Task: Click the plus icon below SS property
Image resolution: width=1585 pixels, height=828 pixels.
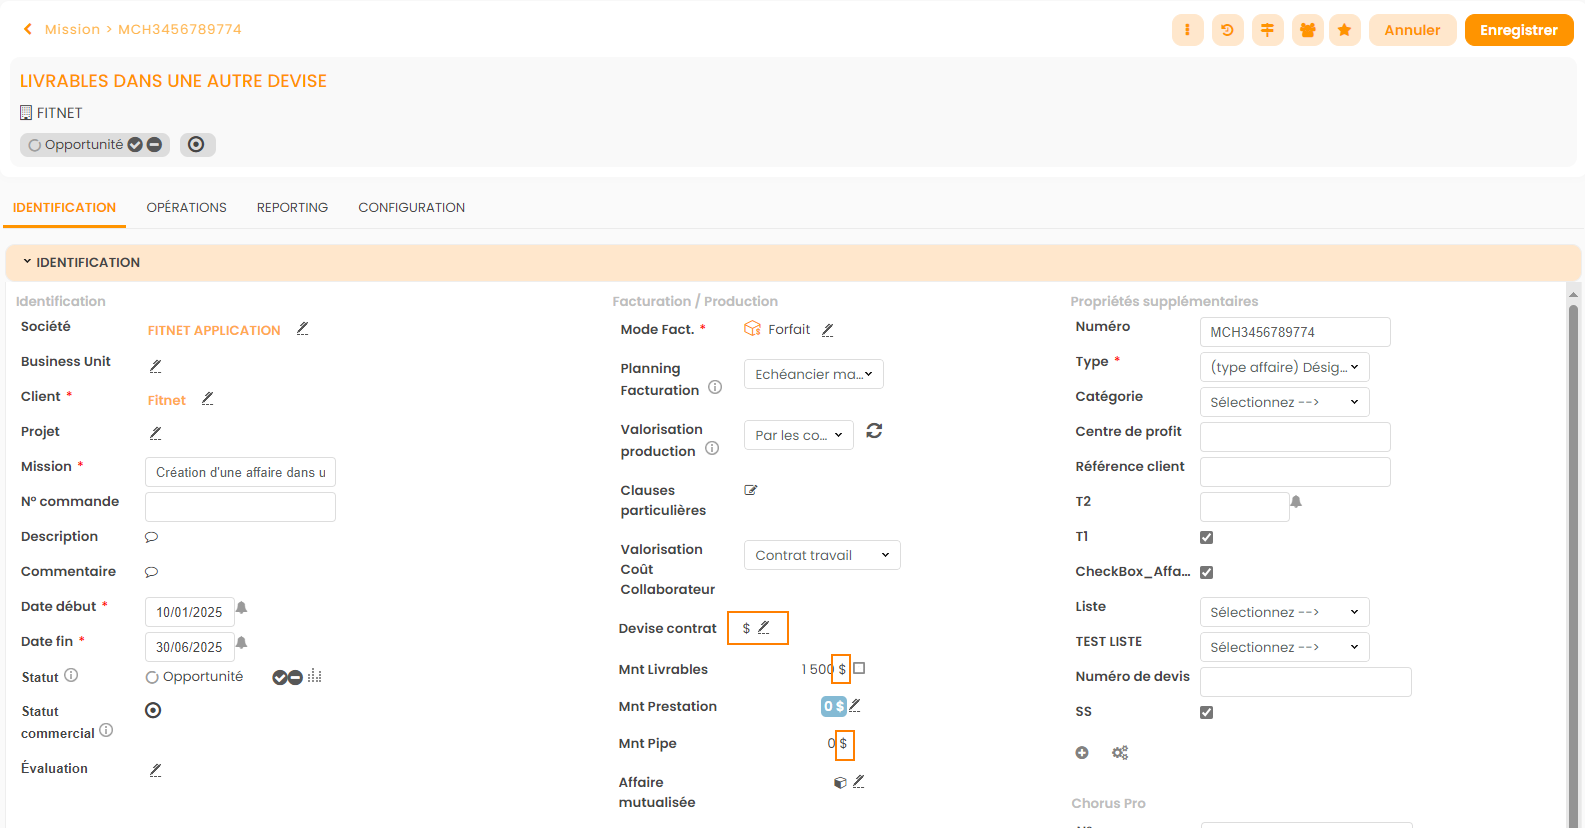Action: (1082, 753)
